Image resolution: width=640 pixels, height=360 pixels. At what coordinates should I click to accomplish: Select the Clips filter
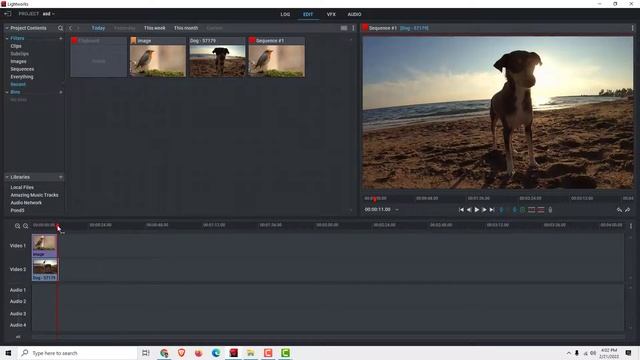[16, 46]
